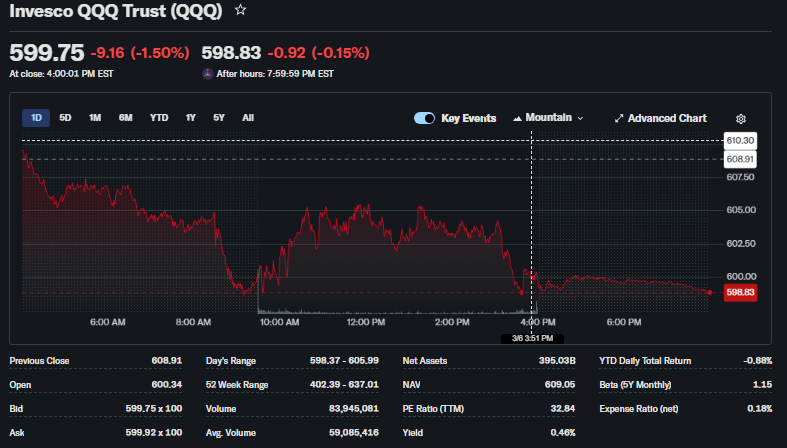Click the star icon to follow QQQ
Image resolution: width=787 pixels, height=448 pixels.
(x=240, y=10)
